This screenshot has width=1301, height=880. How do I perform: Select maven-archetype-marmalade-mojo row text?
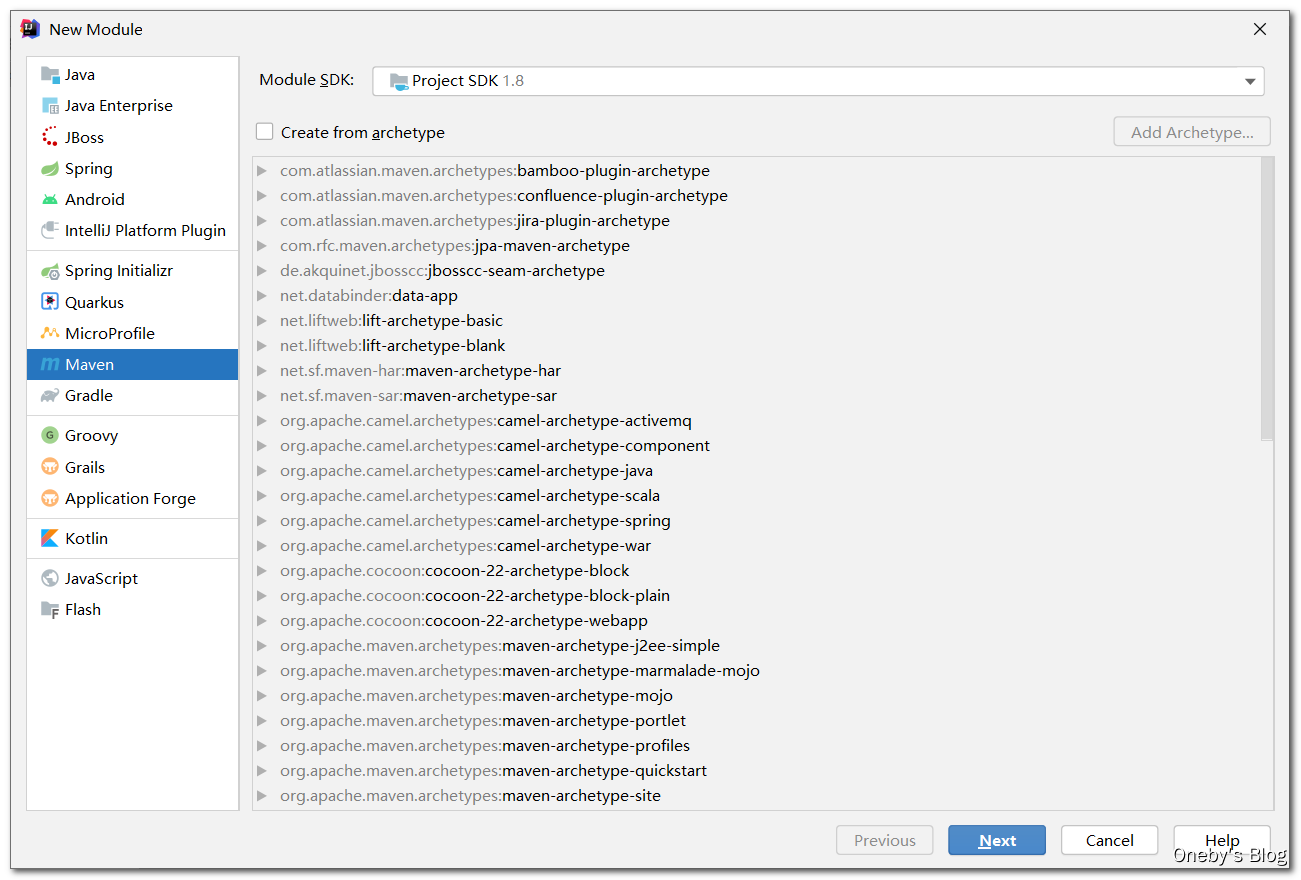pos(520,671)
